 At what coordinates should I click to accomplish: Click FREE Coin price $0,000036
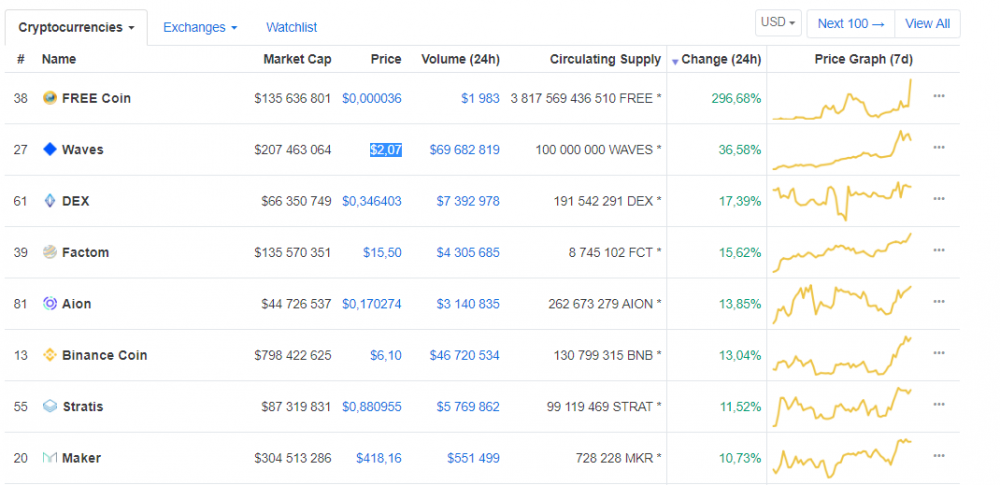(x=372, y=98)
